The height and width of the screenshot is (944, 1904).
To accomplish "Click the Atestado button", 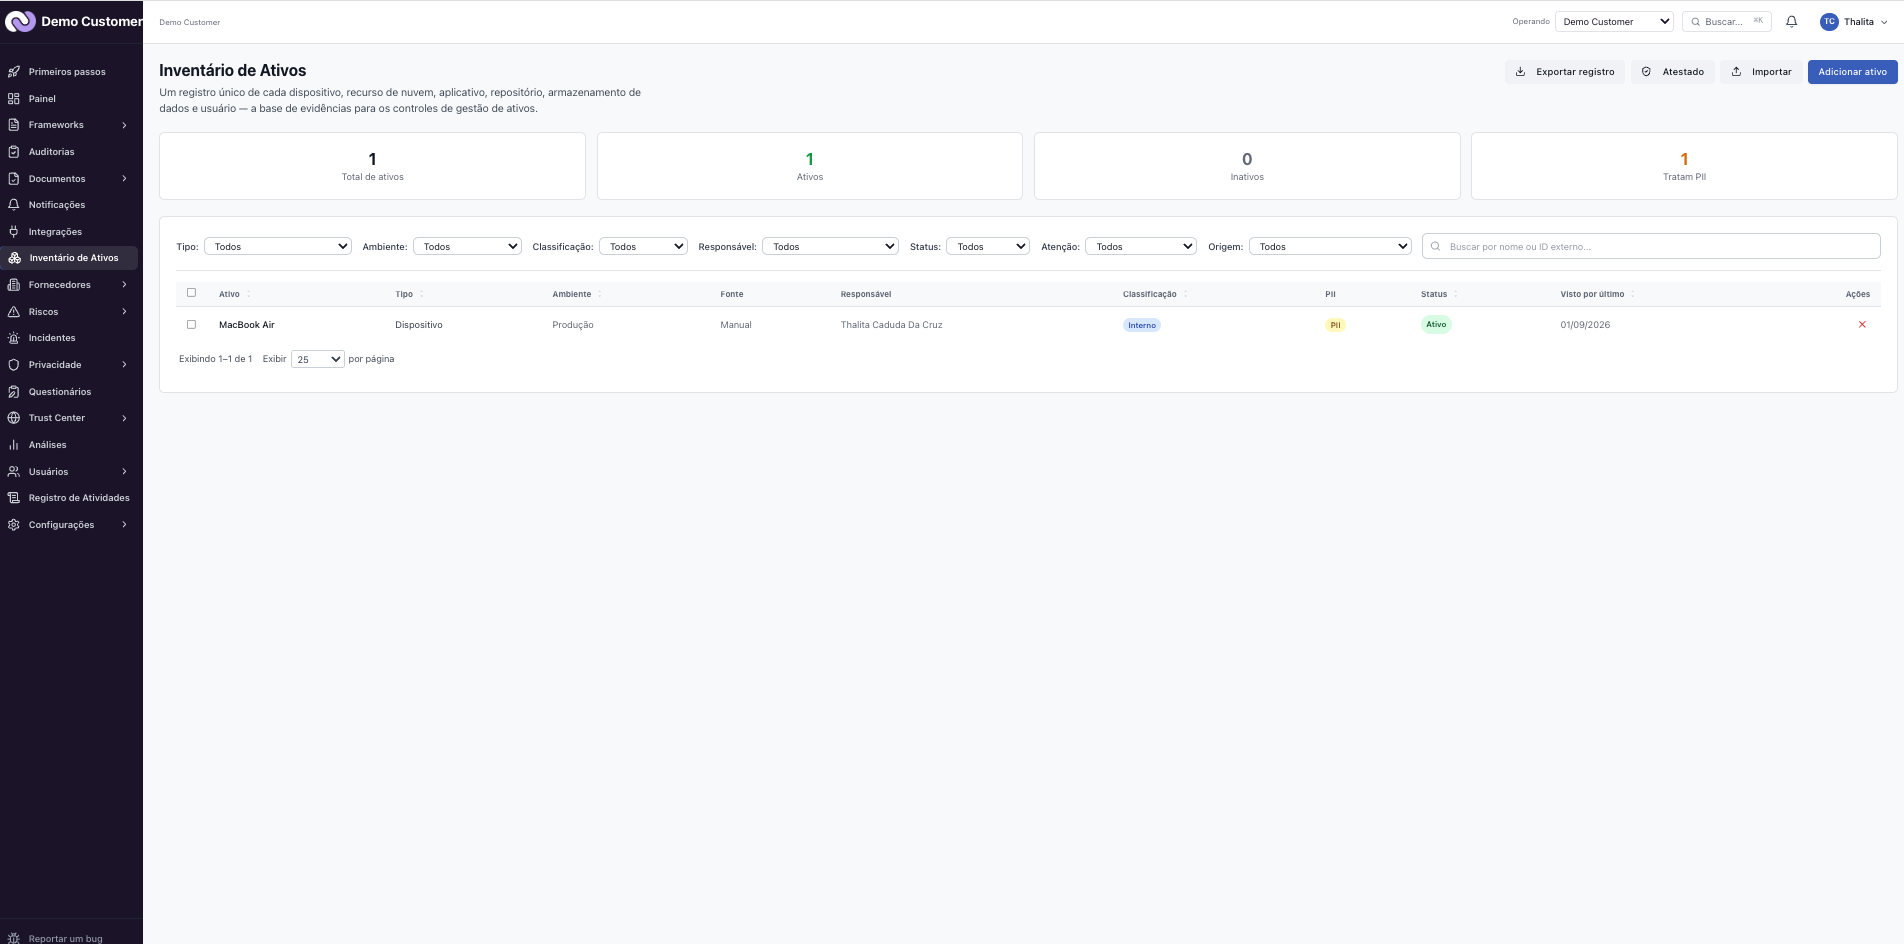I will 1673,72.
